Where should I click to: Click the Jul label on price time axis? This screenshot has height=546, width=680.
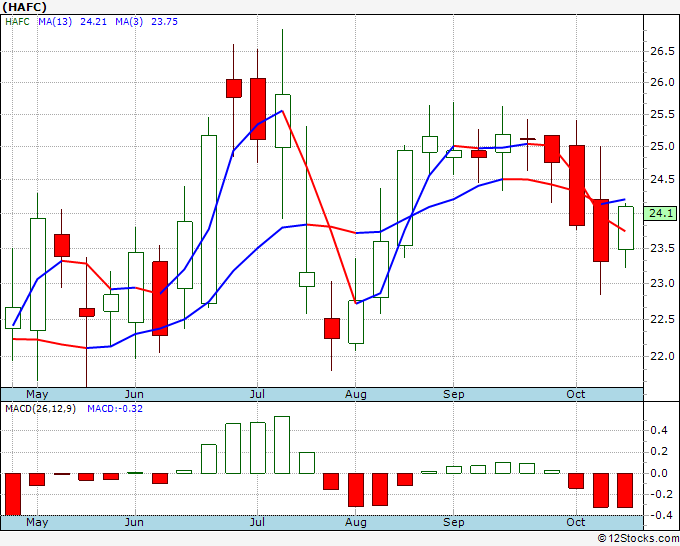point(257,394)
